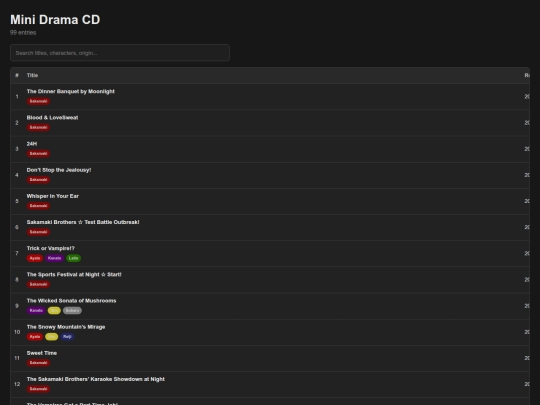Select row number 1 cell

point(17,96)
